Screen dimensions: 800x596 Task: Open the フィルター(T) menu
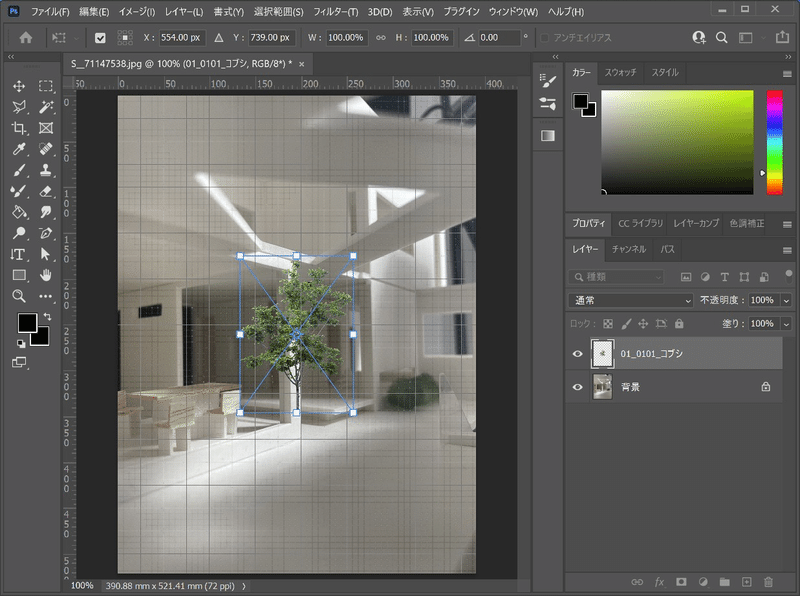[x=336, y=11]
